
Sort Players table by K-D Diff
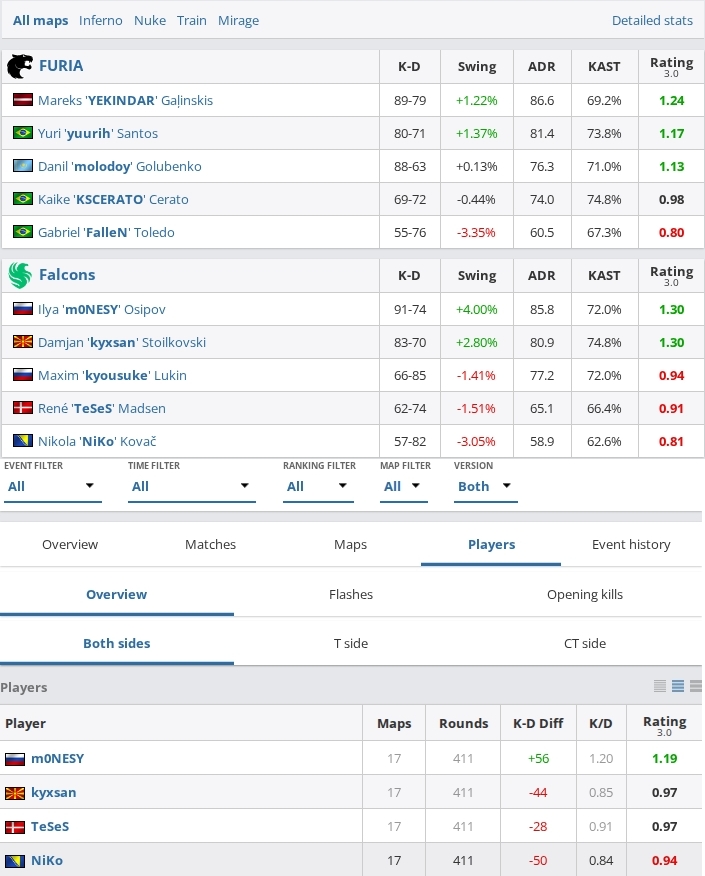click(538, 723)
